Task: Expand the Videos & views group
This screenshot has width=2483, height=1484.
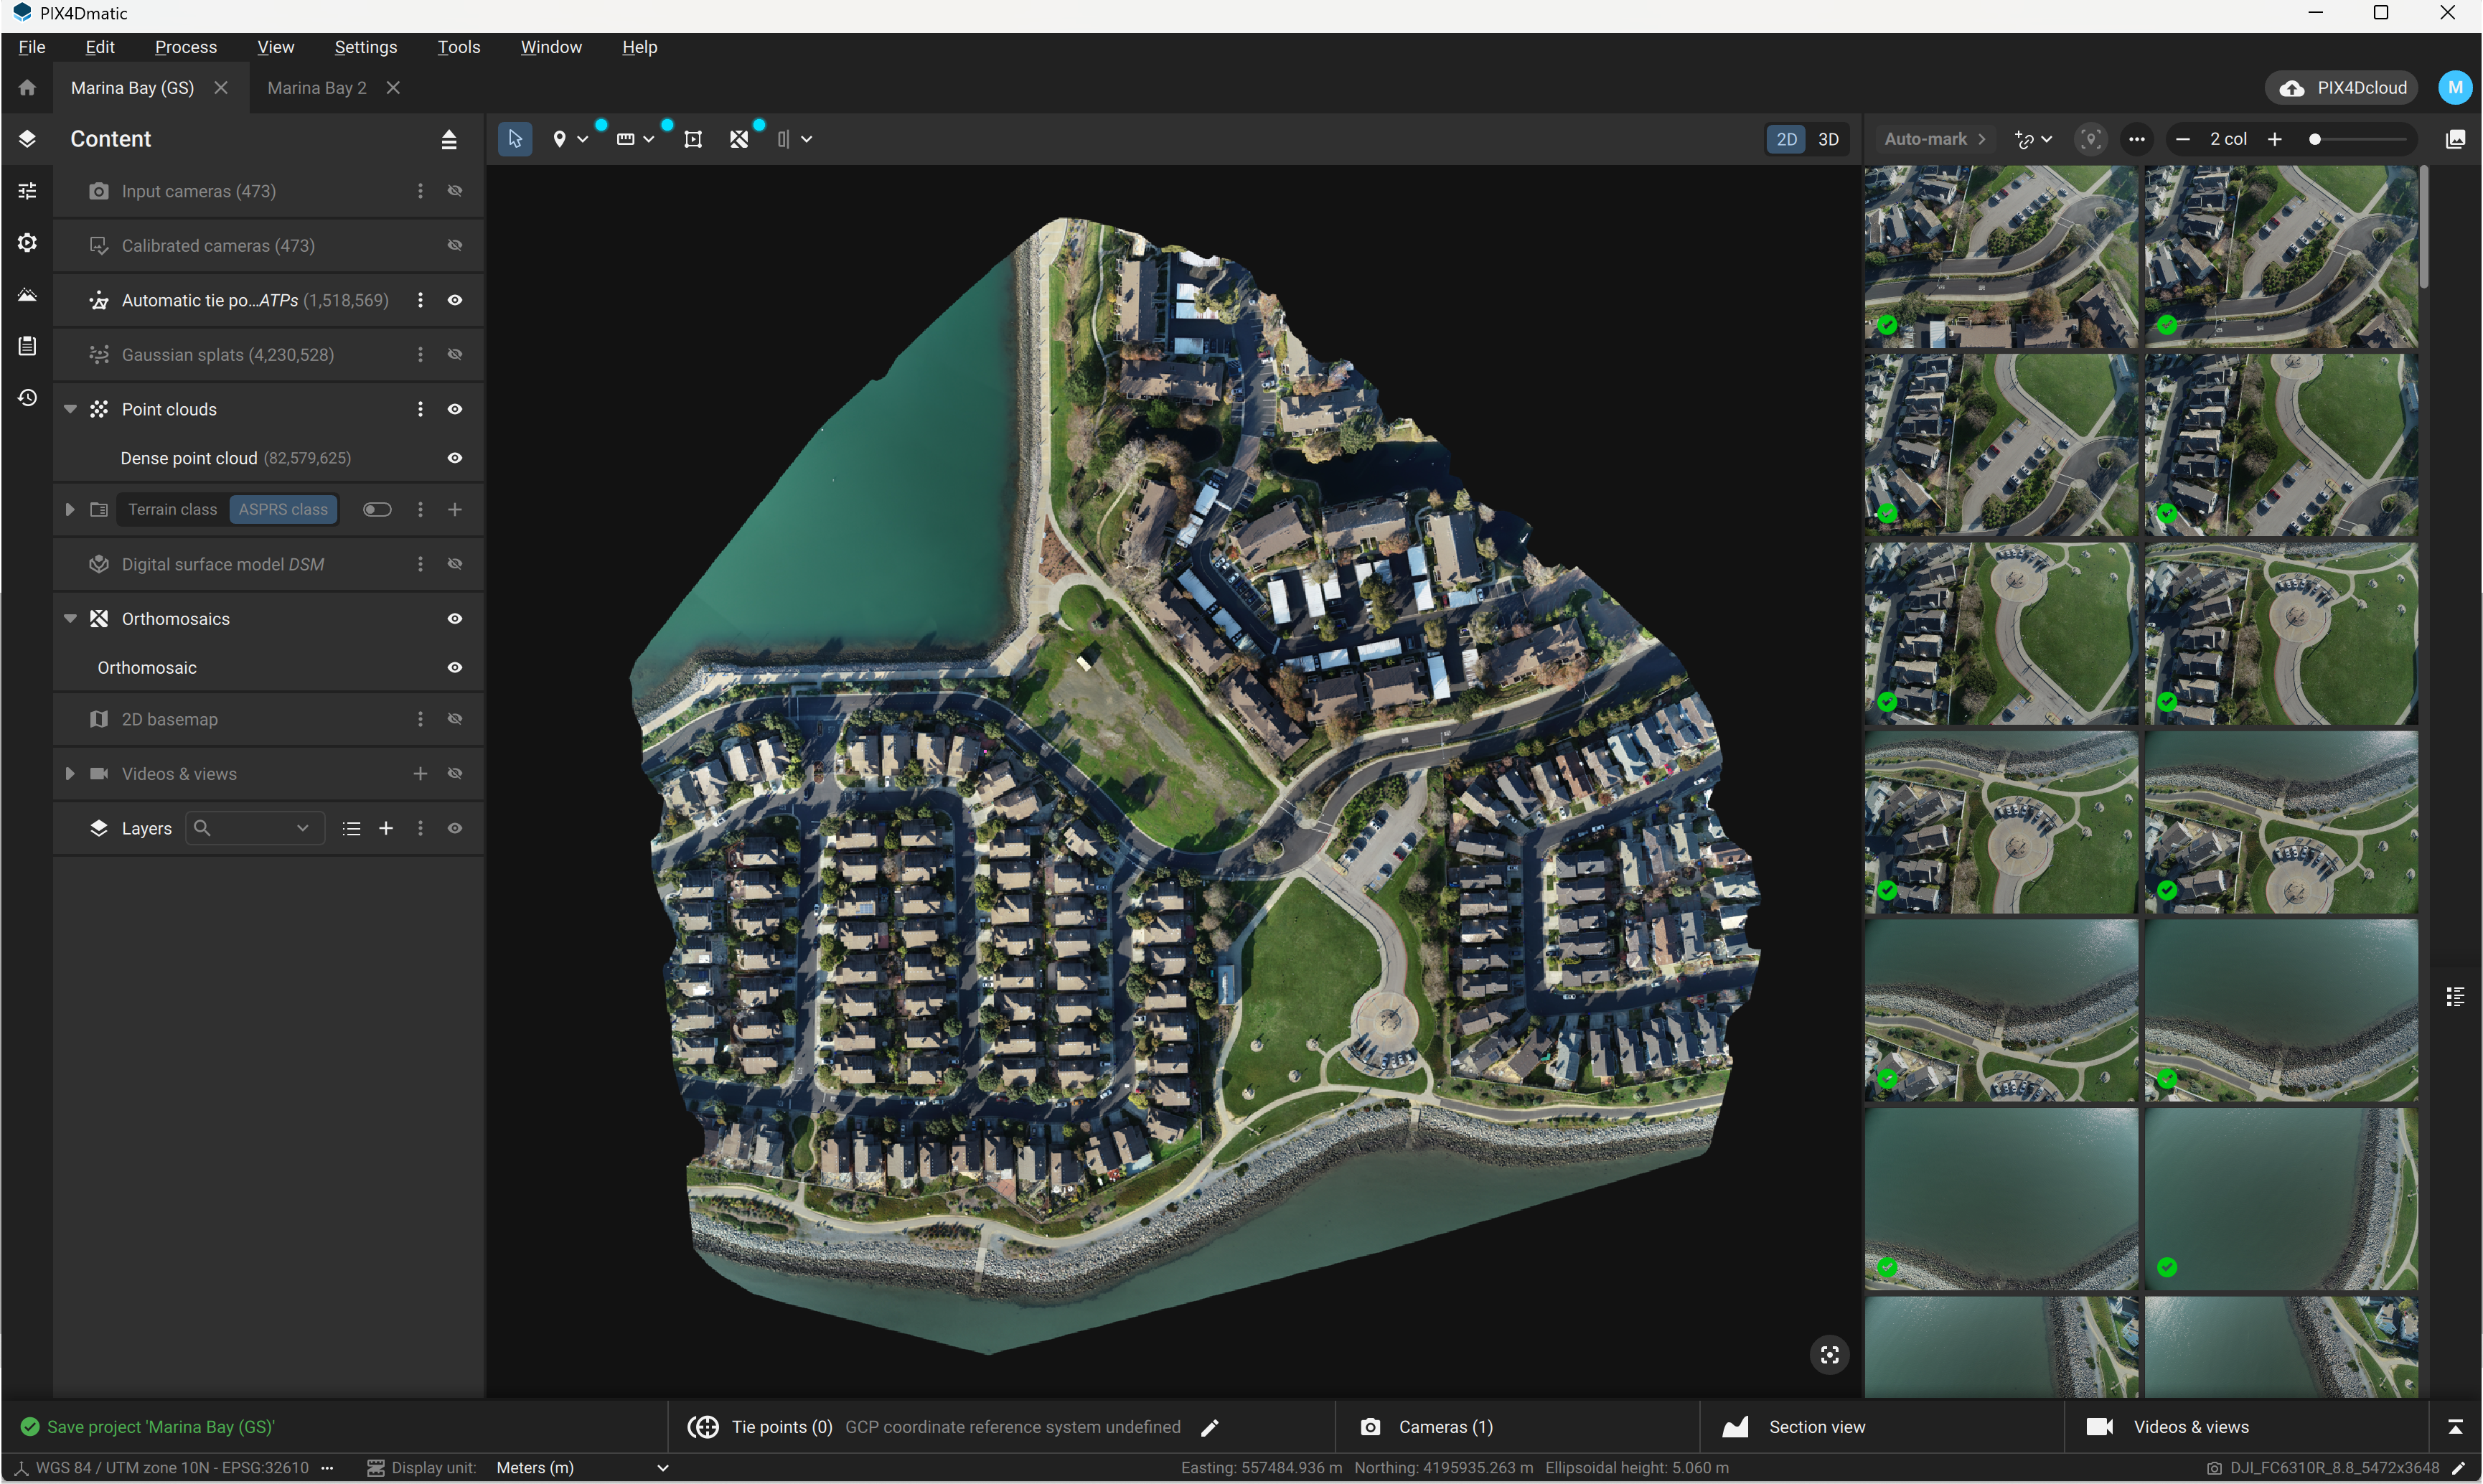Action: 70,774
